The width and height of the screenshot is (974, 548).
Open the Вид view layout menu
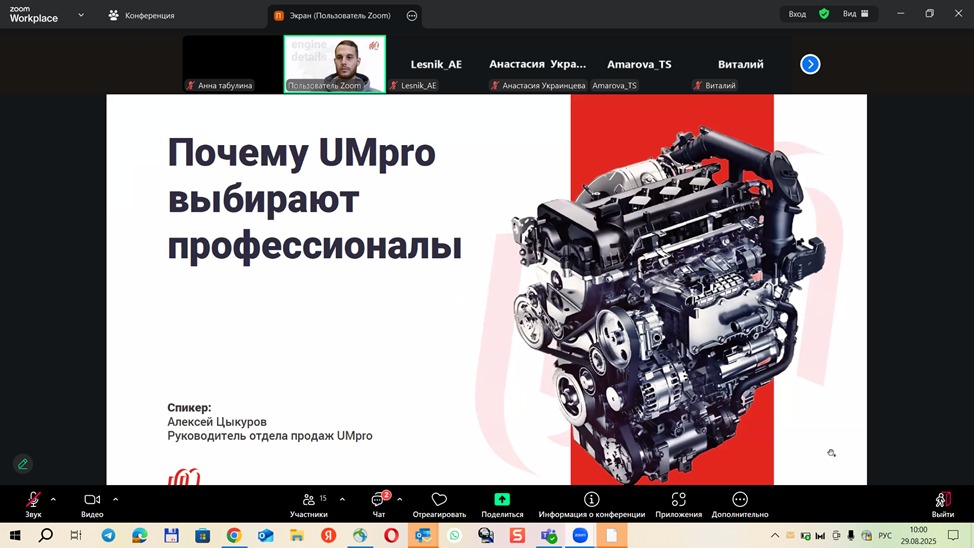[855, 14]
